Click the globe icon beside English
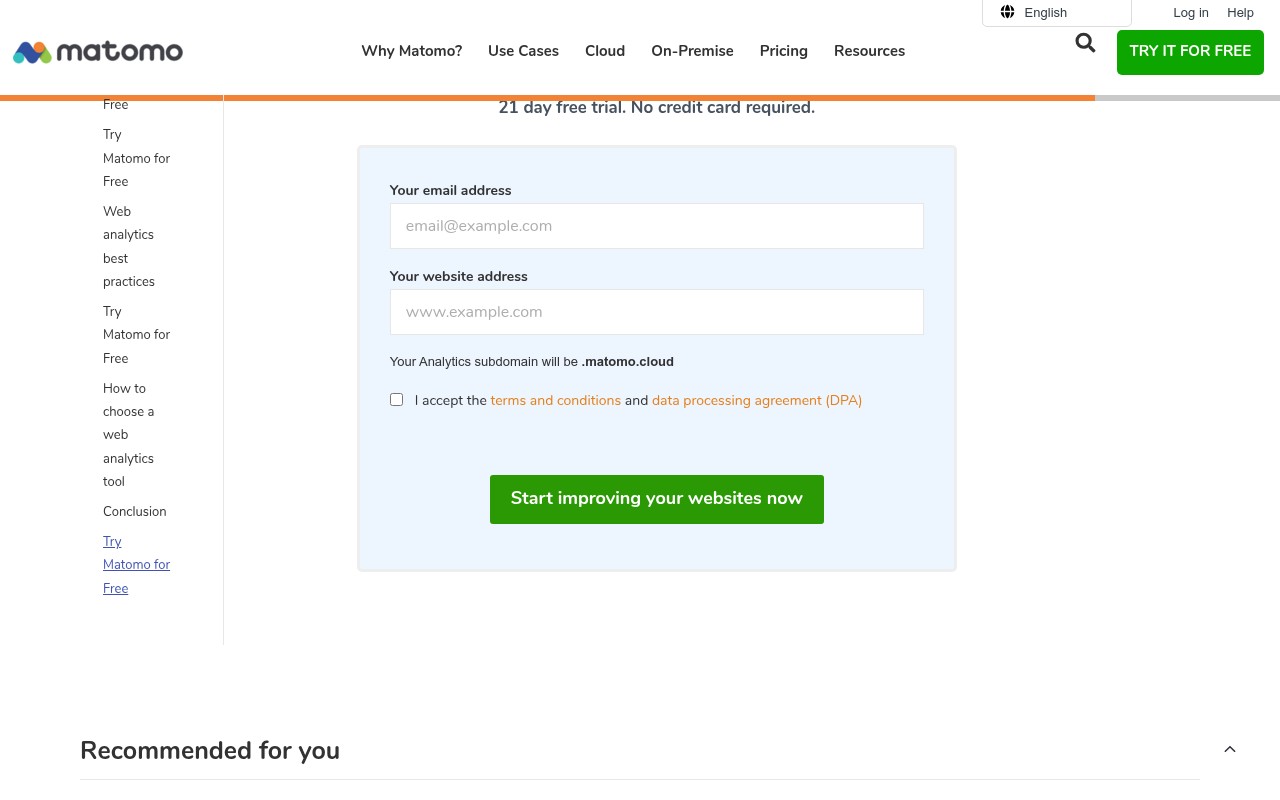Image resolution: width=1280 pixels, height=800 pixels. pos(1007,12)
